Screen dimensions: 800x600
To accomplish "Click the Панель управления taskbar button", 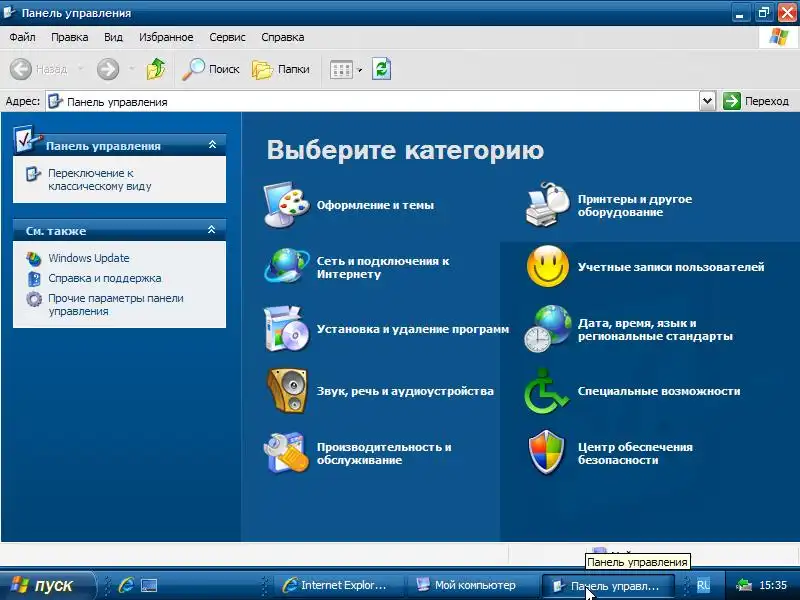I will pos(608,586).
